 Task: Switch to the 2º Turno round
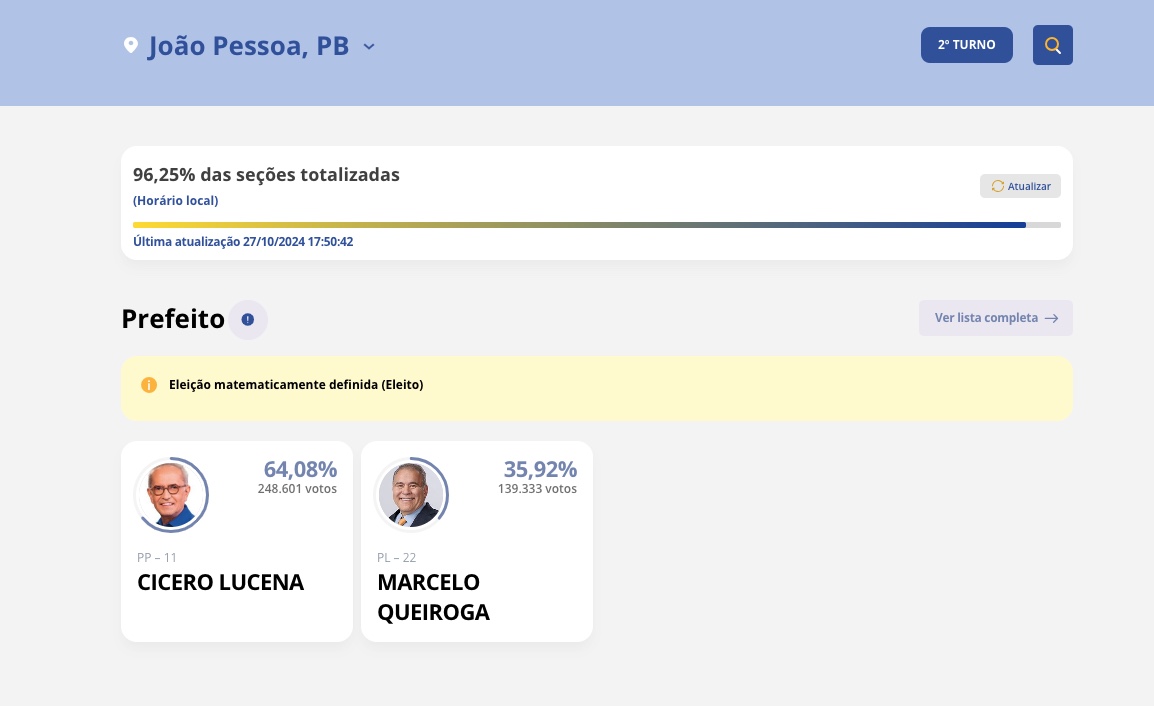point(966,45)
